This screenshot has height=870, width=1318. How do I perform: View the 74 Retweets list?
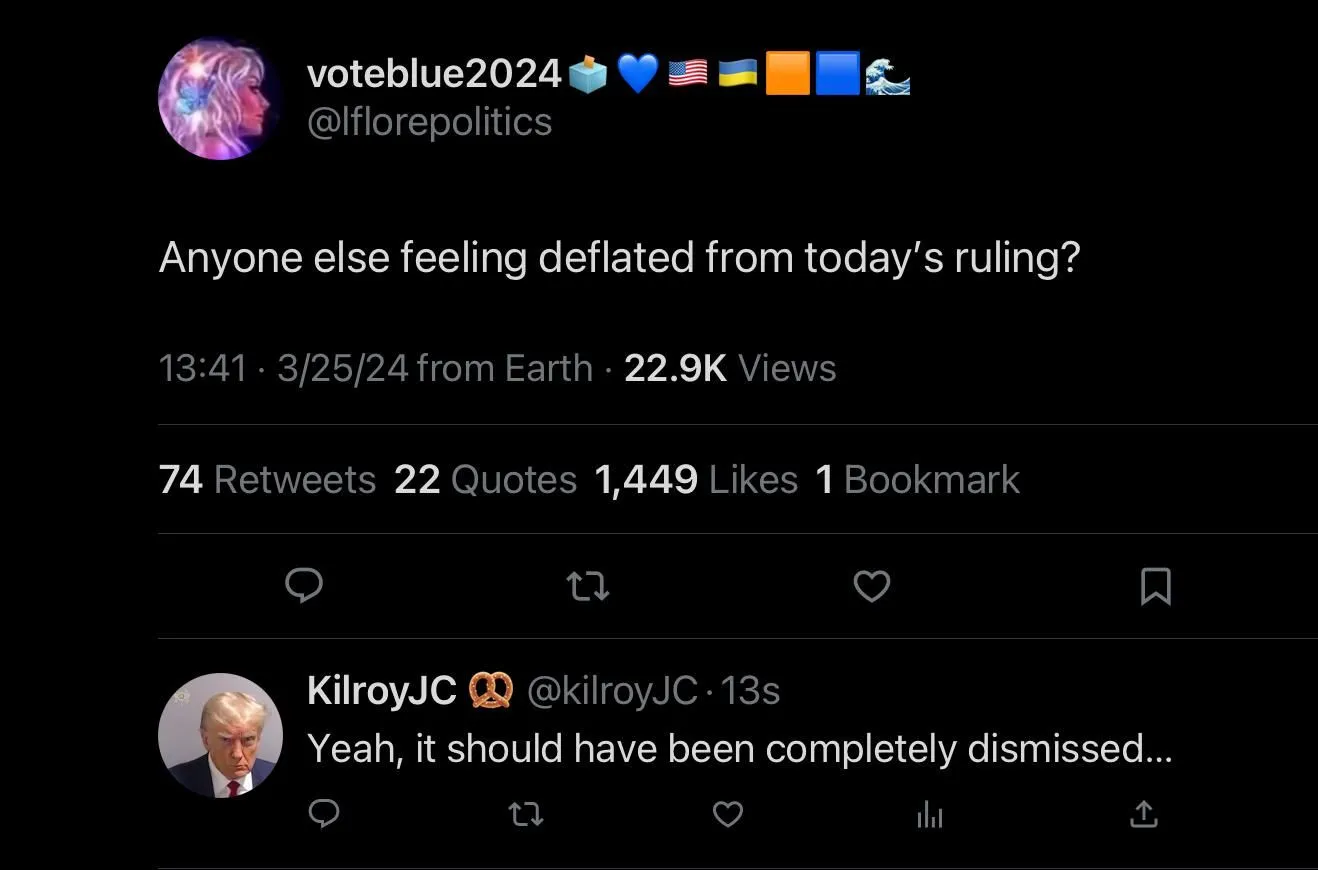[267, 480]
